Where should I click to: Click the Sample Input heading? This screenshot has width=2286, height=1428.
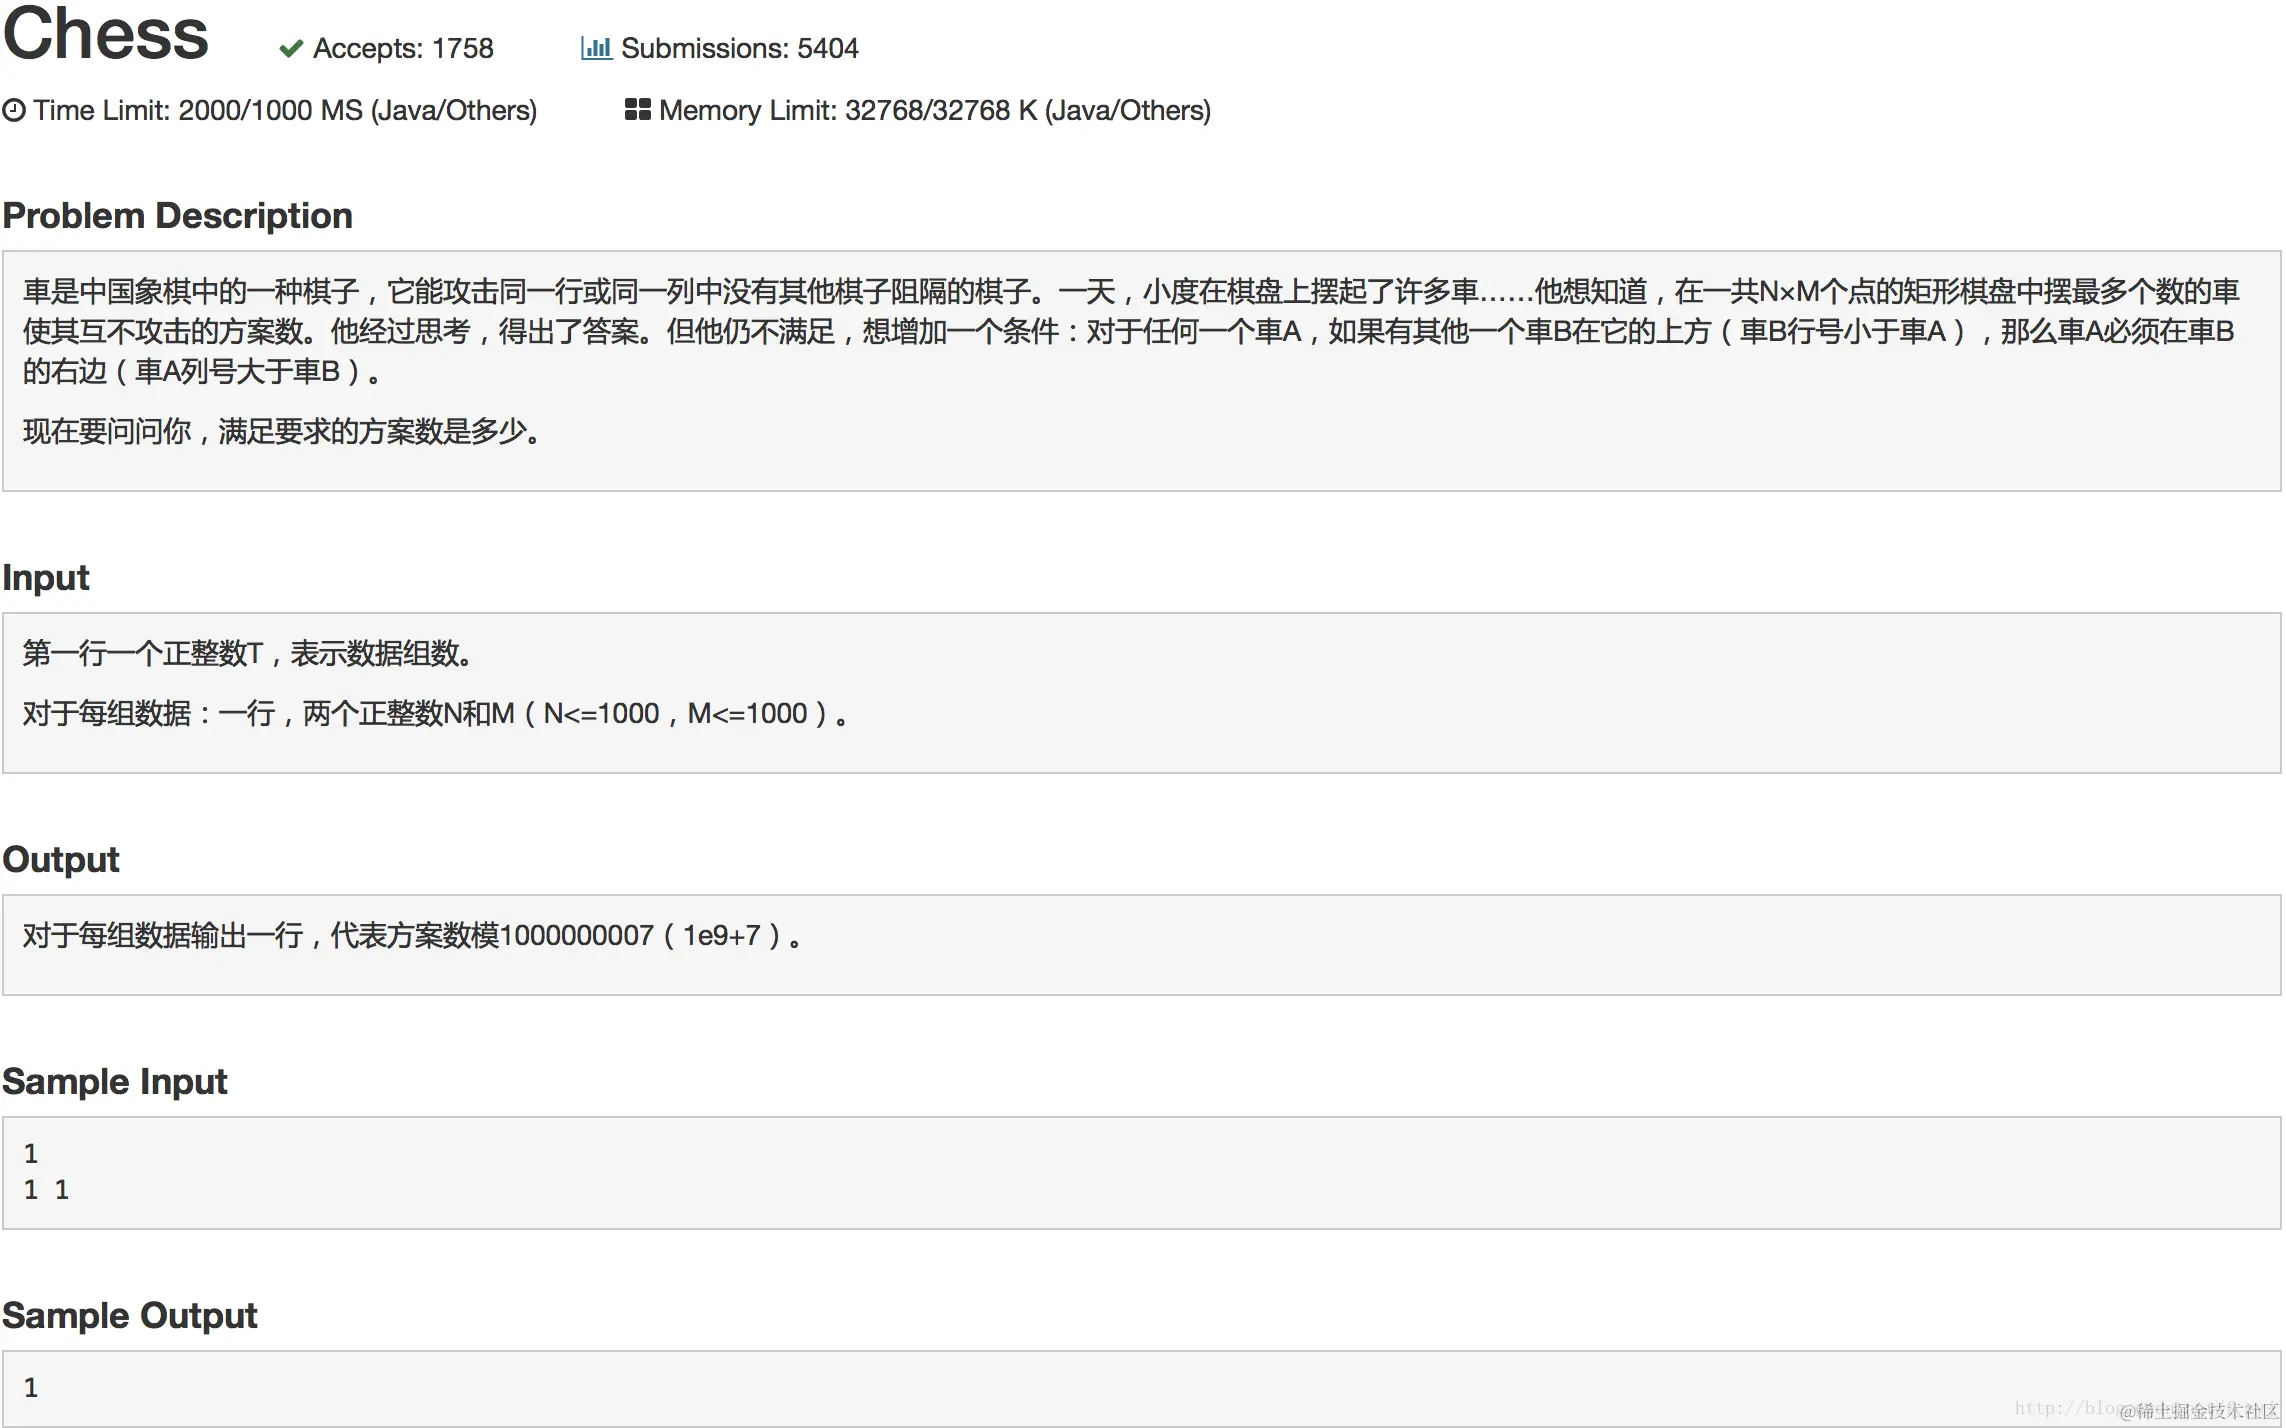tap(115, 1081)
